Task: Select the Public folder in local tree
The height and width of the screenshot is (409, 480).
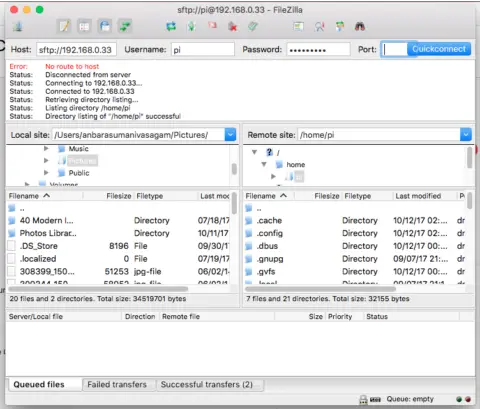Action: [79, 173]
